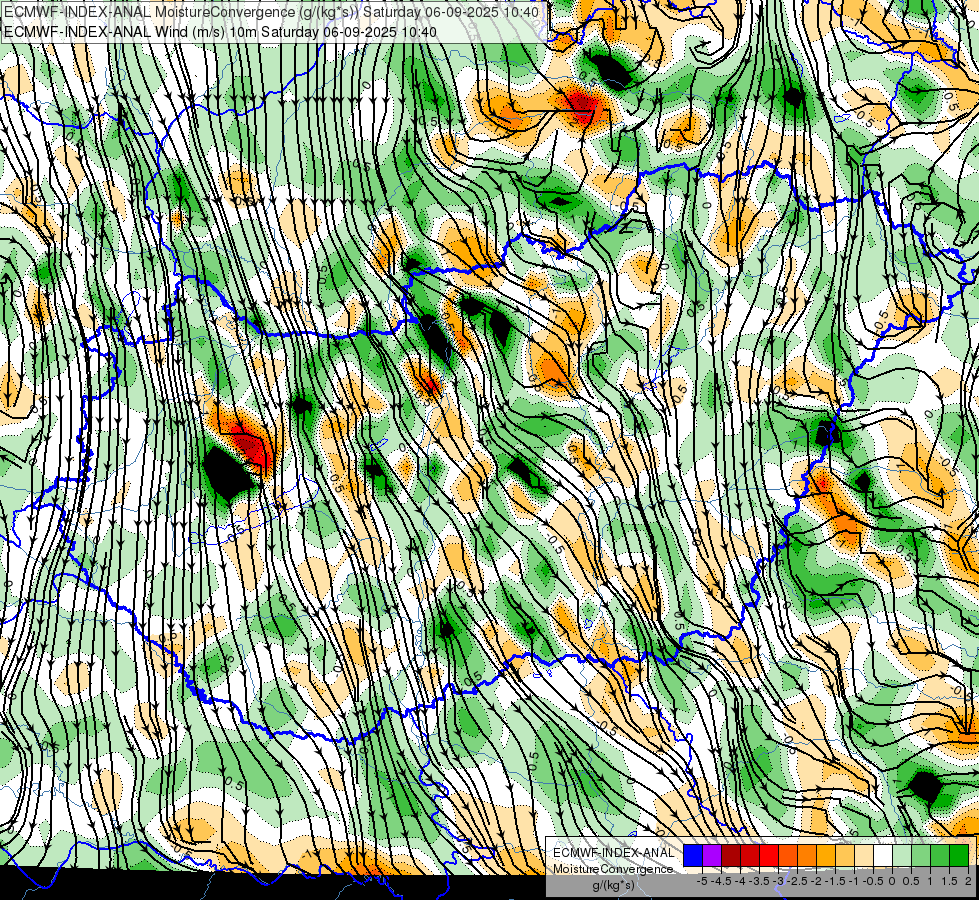Click the Wind (m/s) 10m title line
979x900 pixels.
pos(220,31)
